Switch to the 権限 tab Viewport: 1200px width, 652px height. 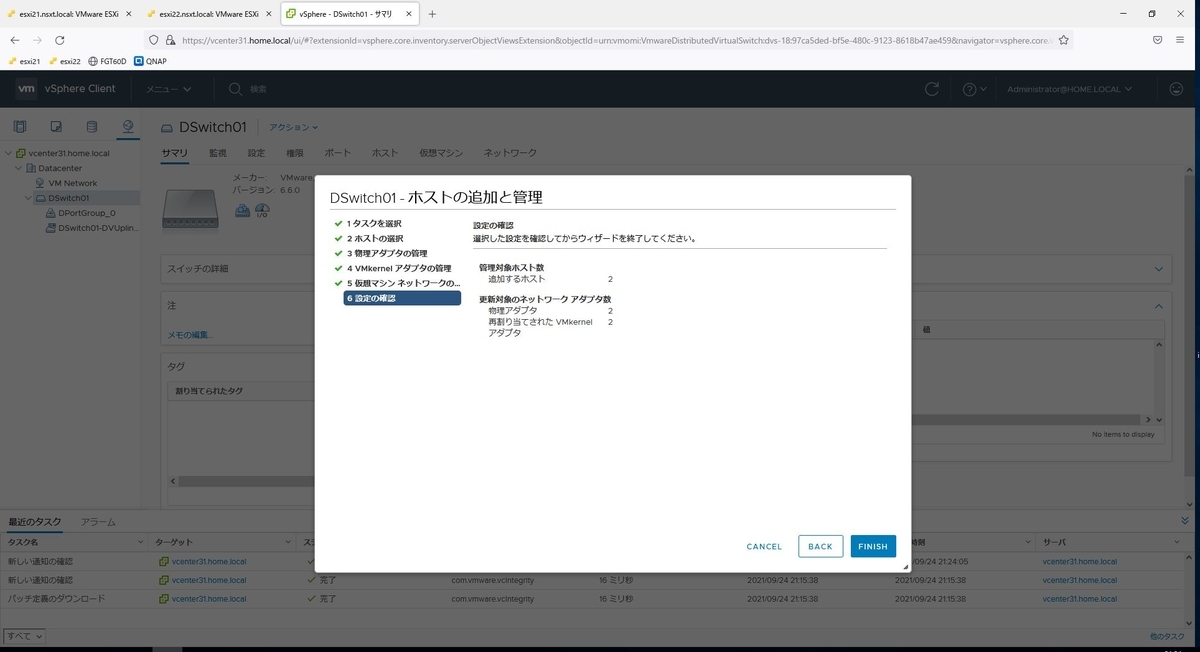point(295,153)
